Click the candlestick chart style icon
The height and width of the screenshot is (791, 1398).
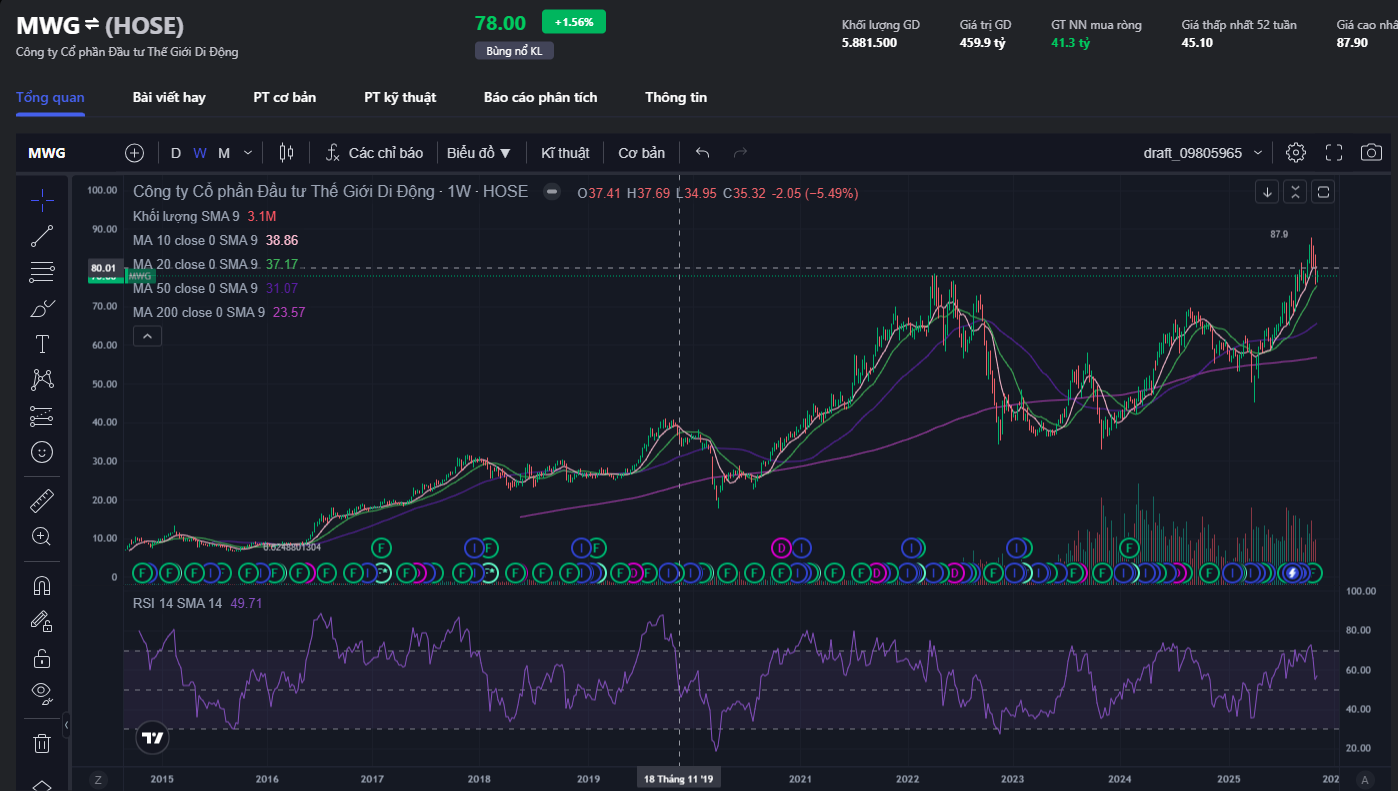287,153
